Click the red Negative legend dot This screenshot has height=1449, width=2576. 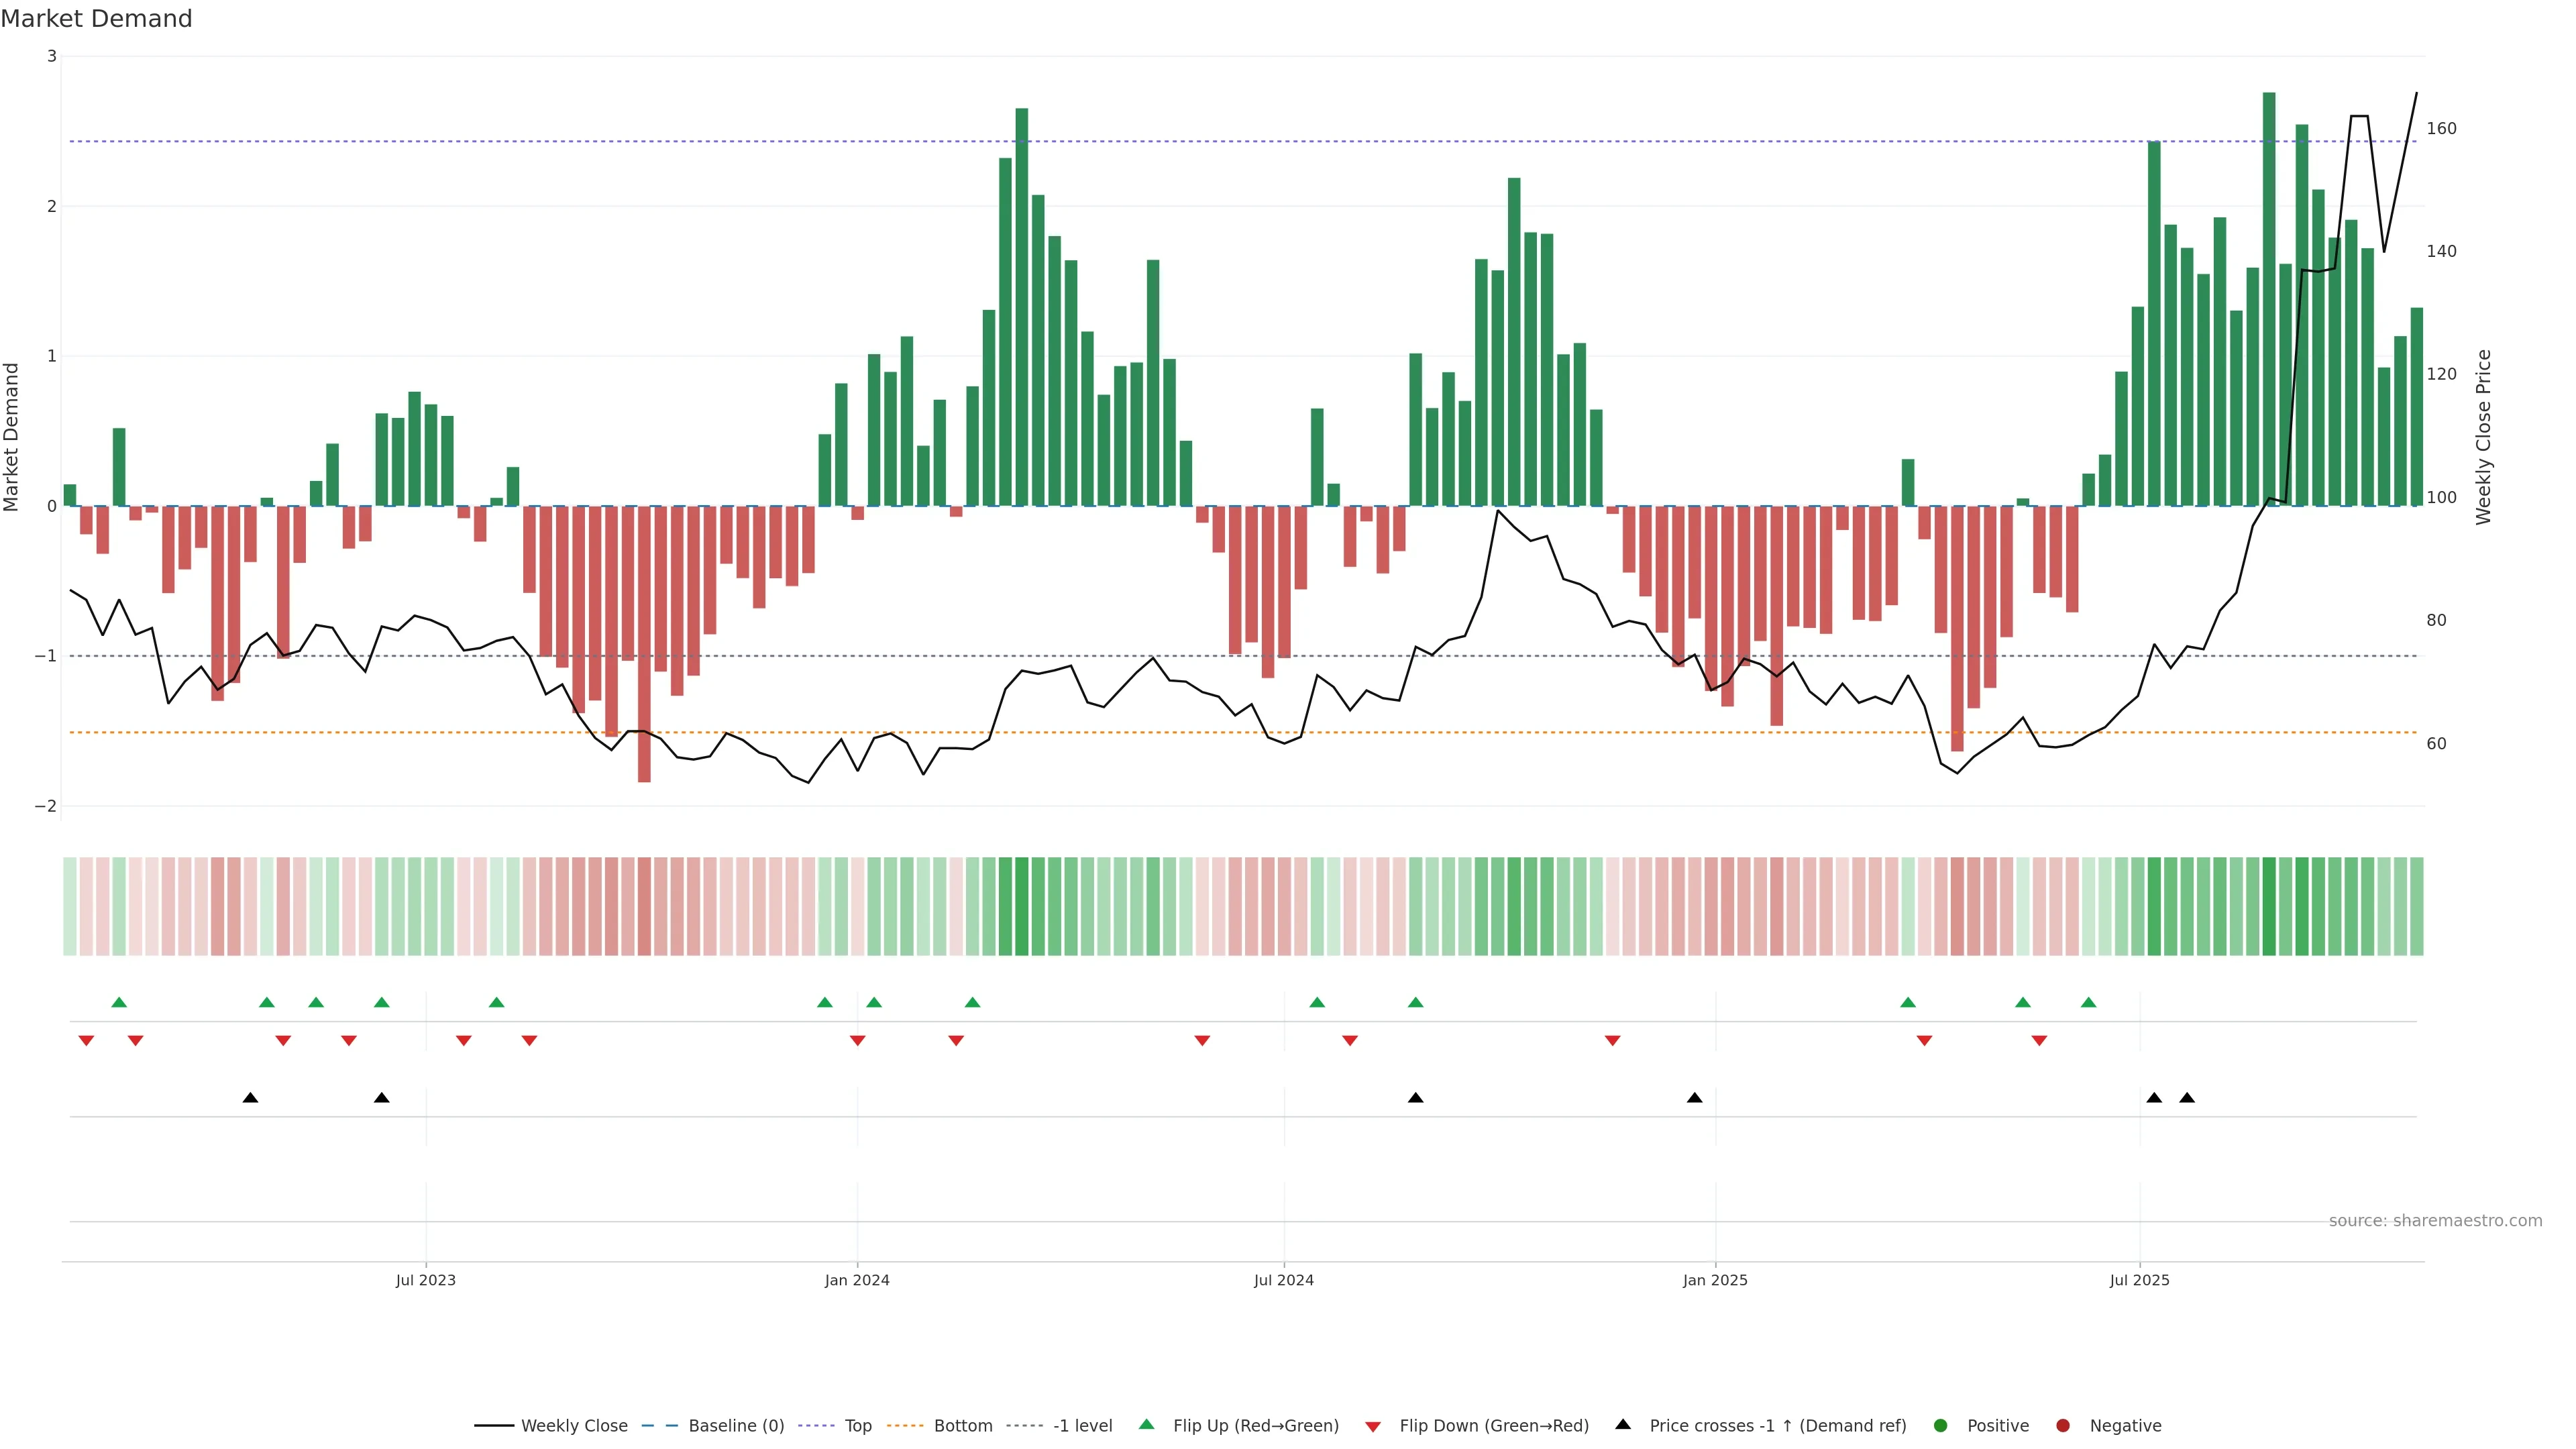[x=2063, y=1426]
